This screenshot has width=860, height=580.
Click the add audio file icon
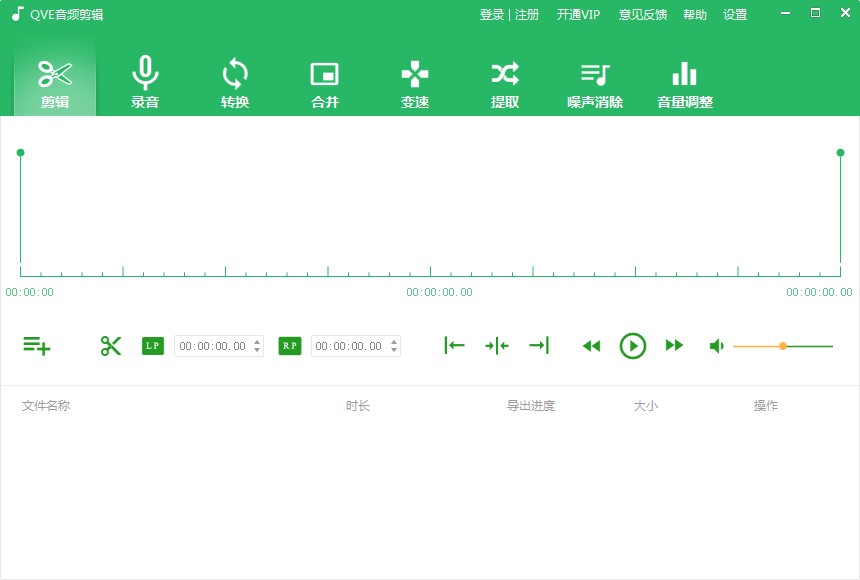[x=38, y=345]
